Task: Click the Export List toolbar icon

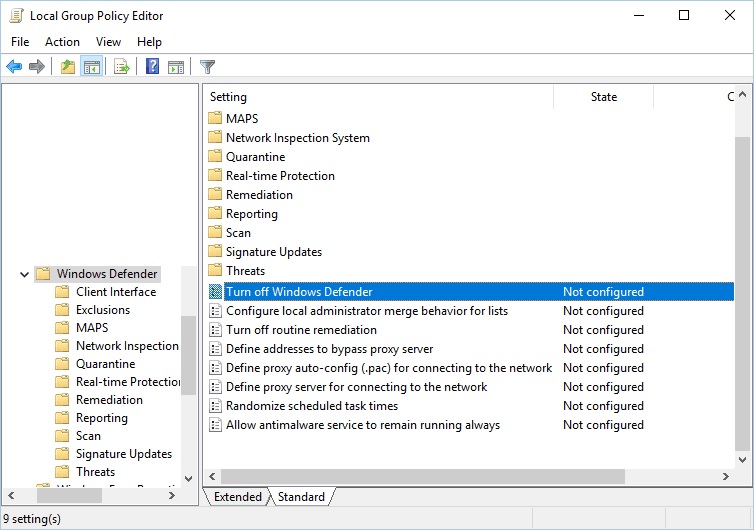Action: 122,66
